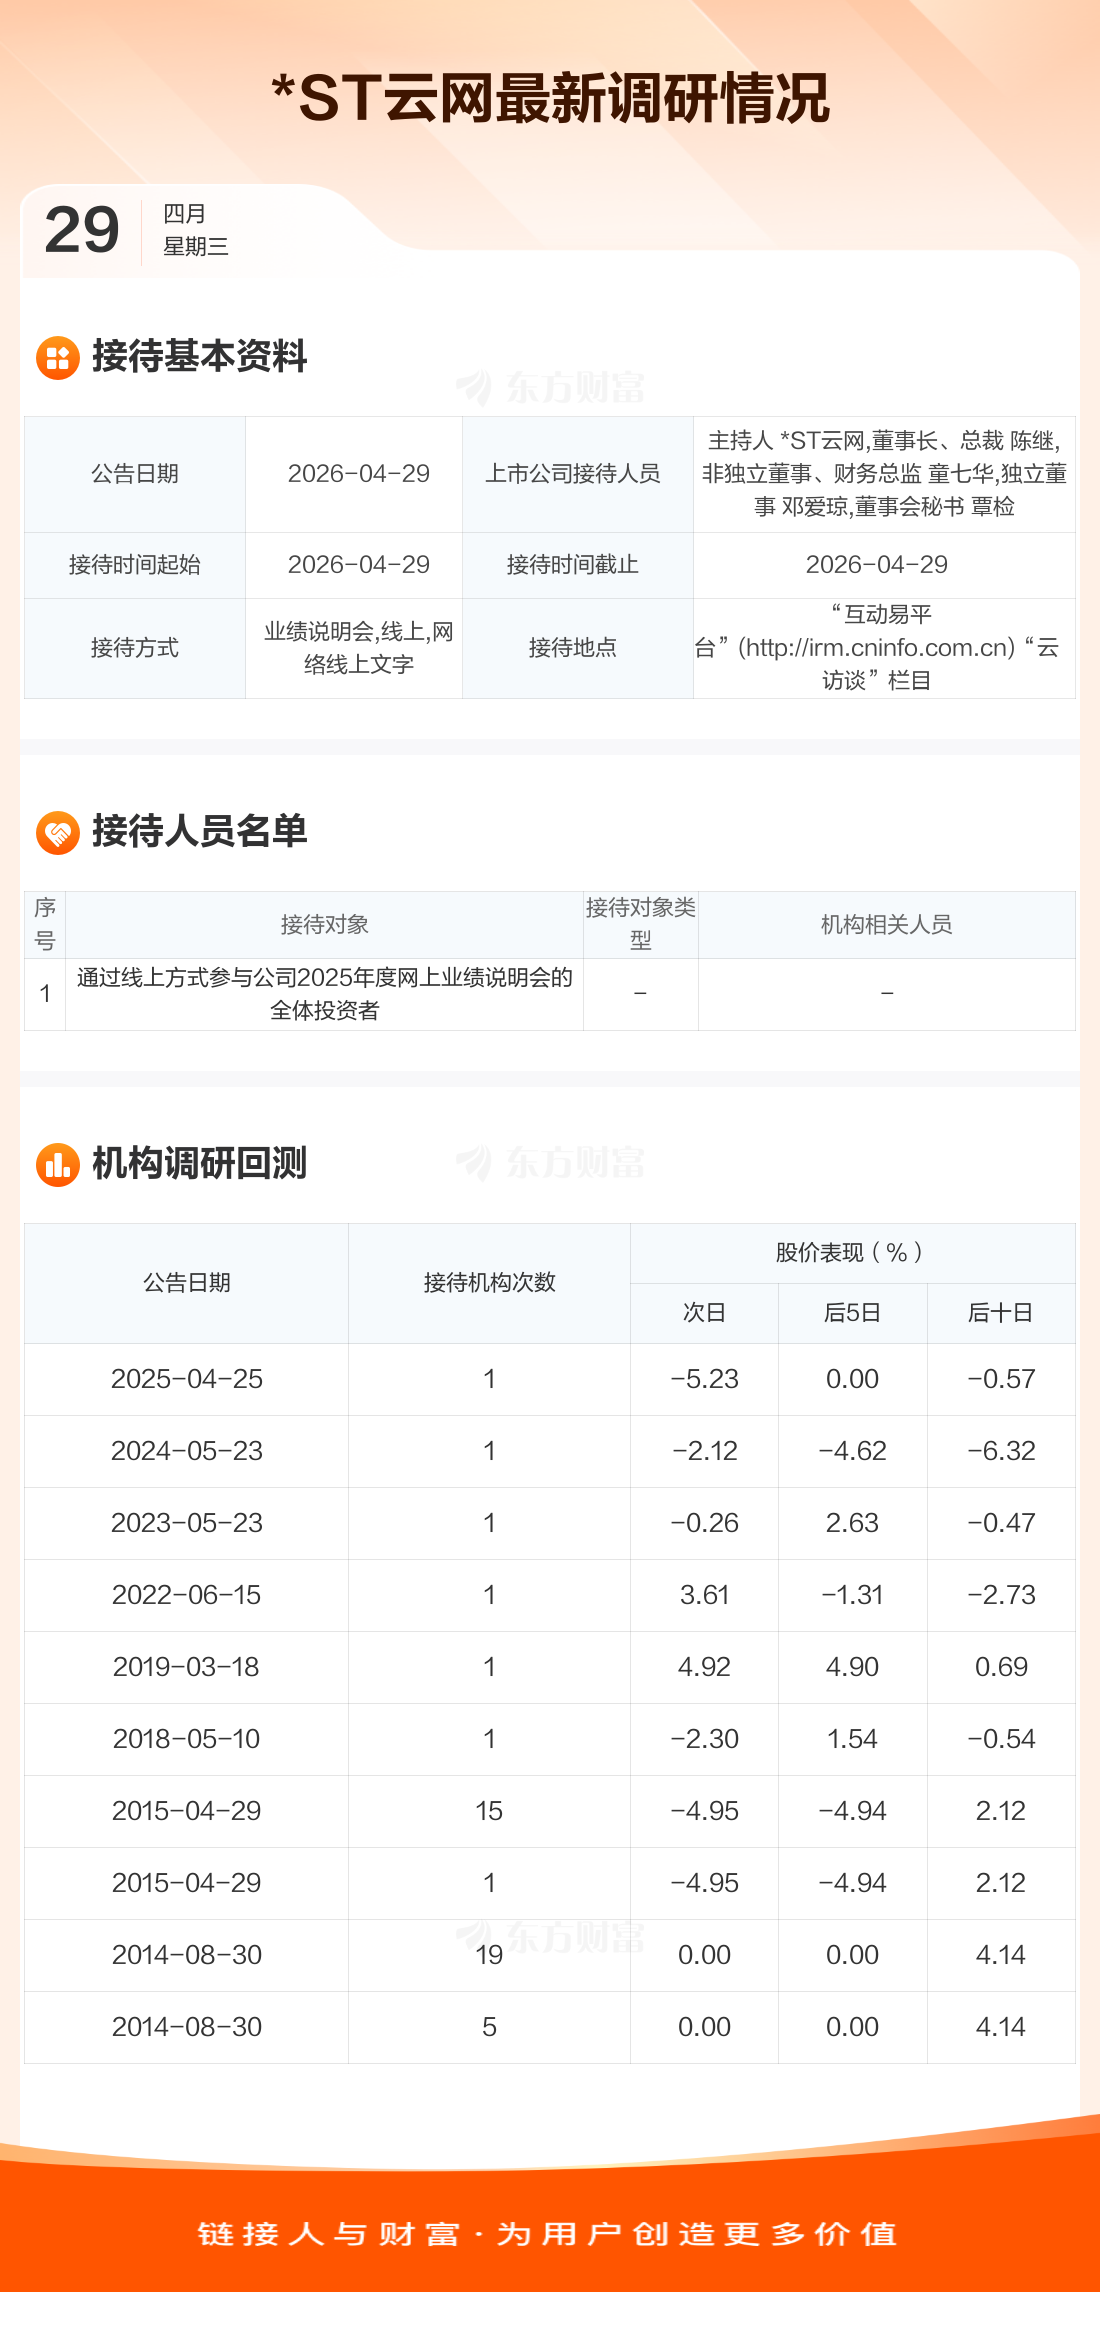
Task: Click the handshake icon beside 接待人员名单
Action: 58,832
